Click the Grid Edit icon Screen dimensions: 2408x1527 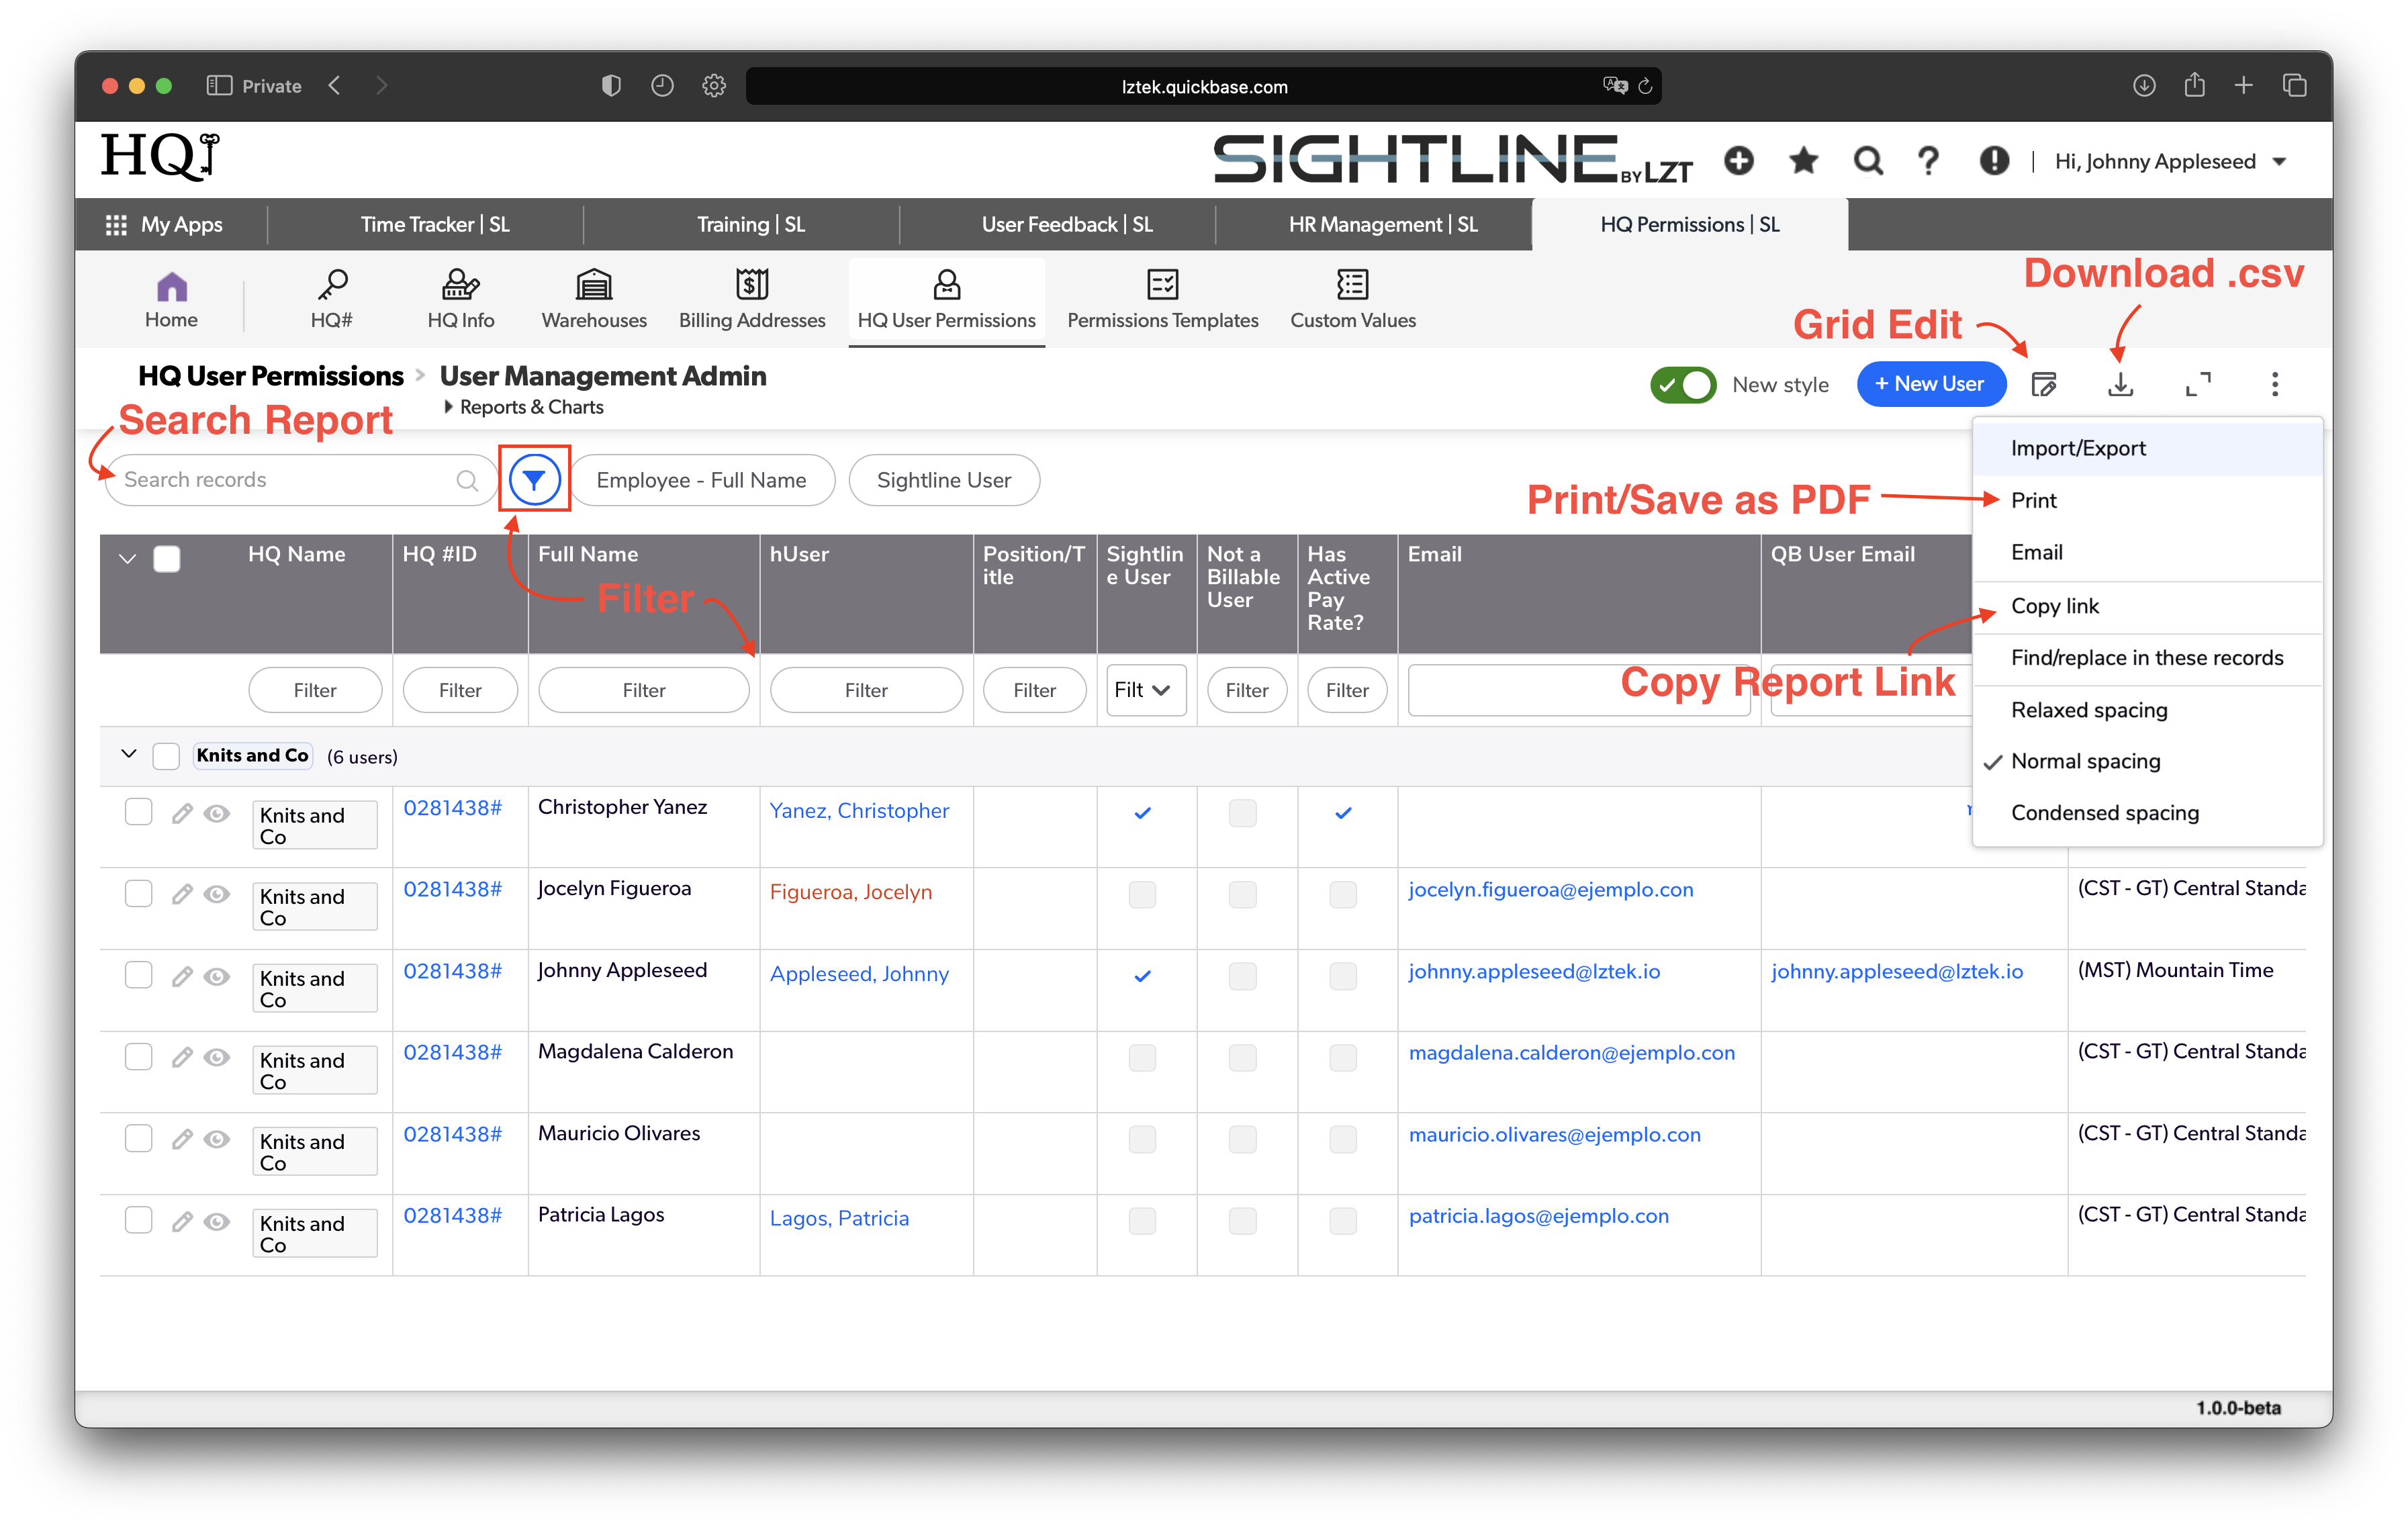[2045, 383]
